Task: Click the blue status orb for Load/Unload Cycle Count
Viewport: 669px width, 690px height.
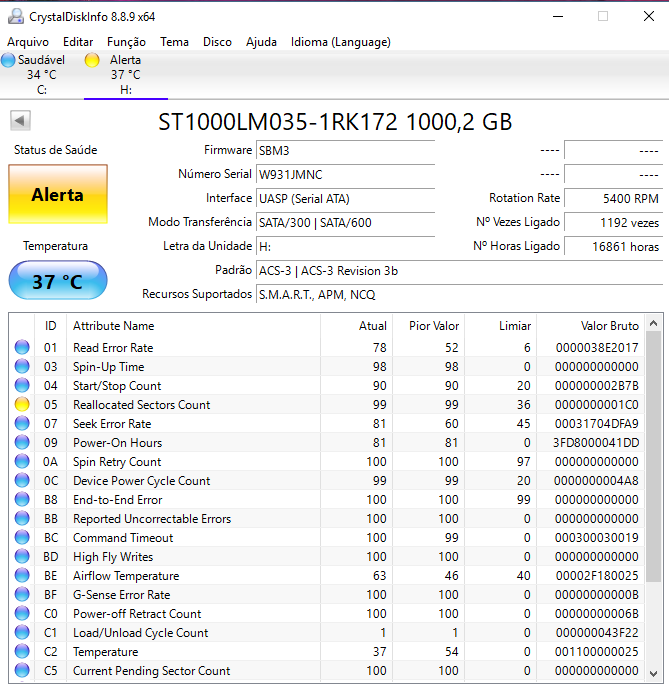Action: click(22, 632)
